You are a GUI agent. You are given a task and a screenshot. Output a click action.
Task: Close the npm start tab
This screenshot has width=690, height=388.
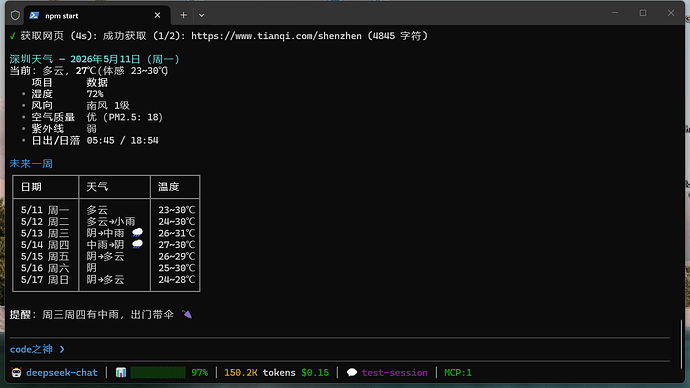pos(157,15)
